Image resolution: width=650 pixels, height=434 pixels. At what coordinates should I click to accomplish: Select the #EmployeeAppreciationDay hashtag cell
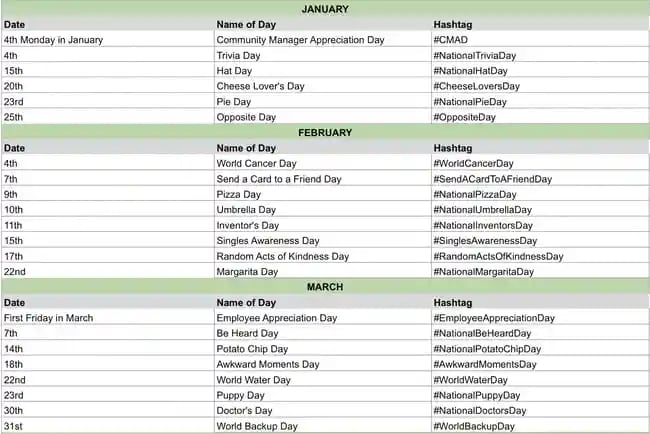(x=494, y=318)
